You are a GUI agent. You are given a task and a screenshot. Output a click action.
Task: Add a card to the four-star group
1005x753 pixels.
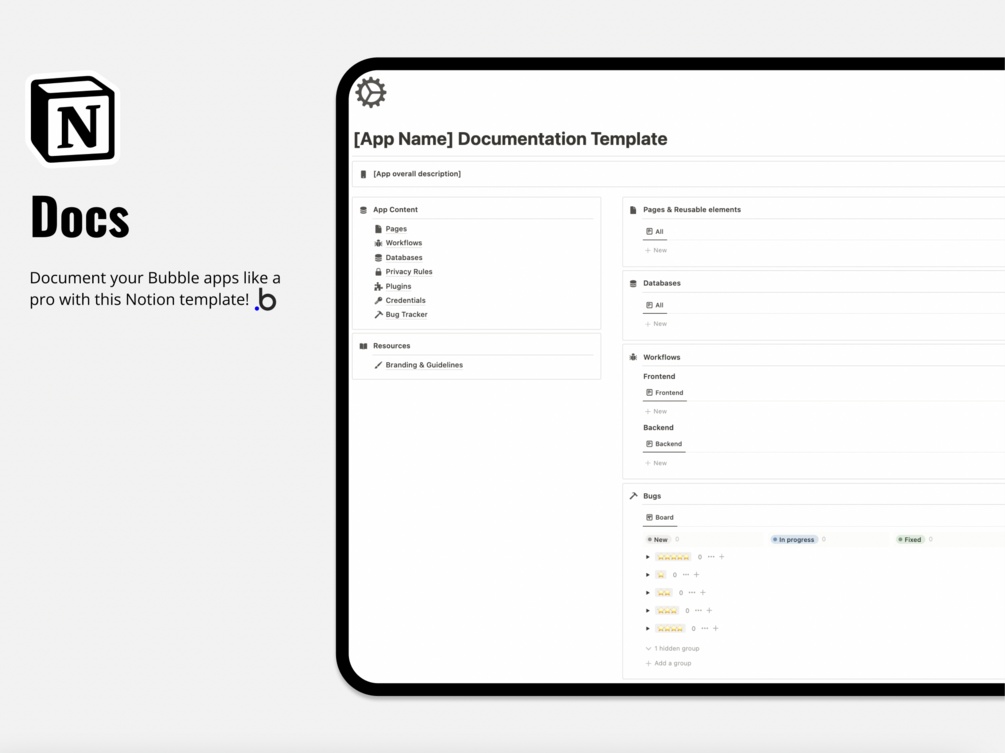716,629
